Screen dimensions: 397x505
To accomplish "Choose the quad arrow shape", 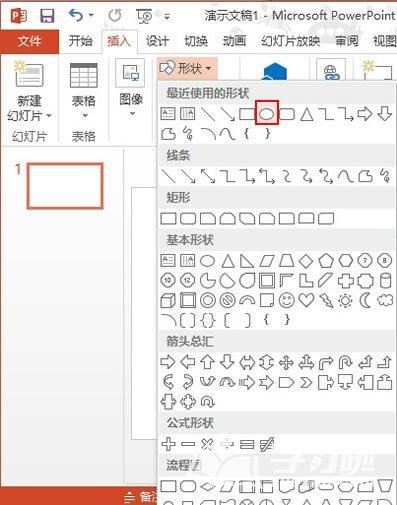I will coord(287,362).
